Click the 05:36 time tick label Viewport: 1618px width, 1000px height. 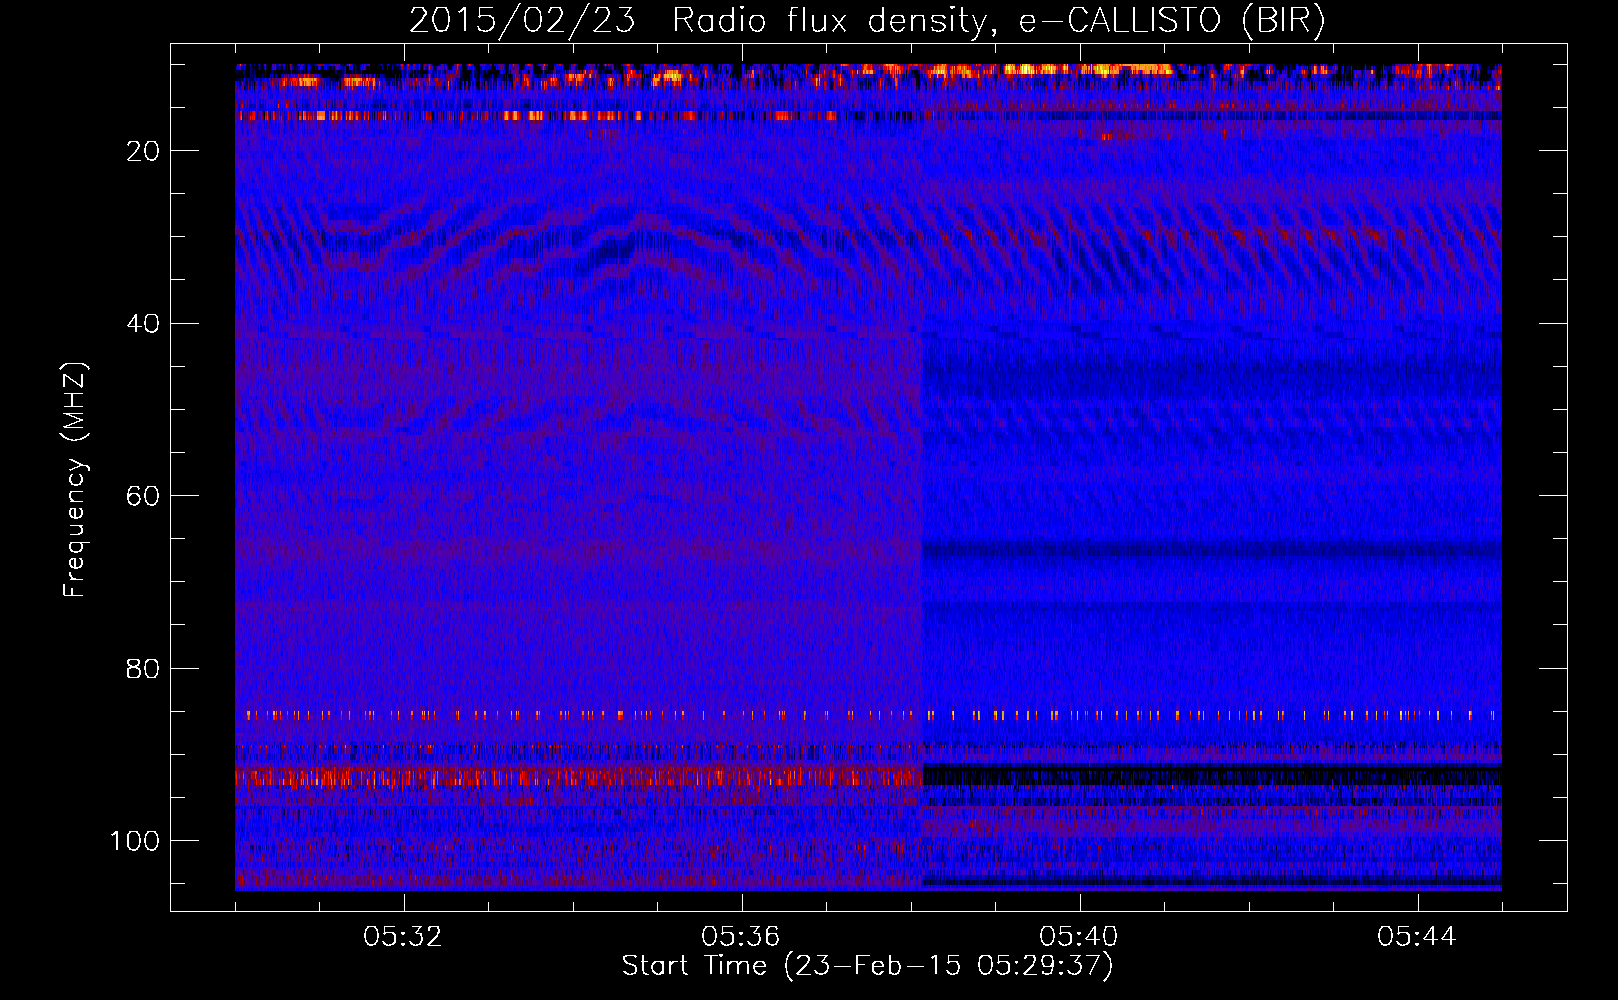[x=741, y=937]
